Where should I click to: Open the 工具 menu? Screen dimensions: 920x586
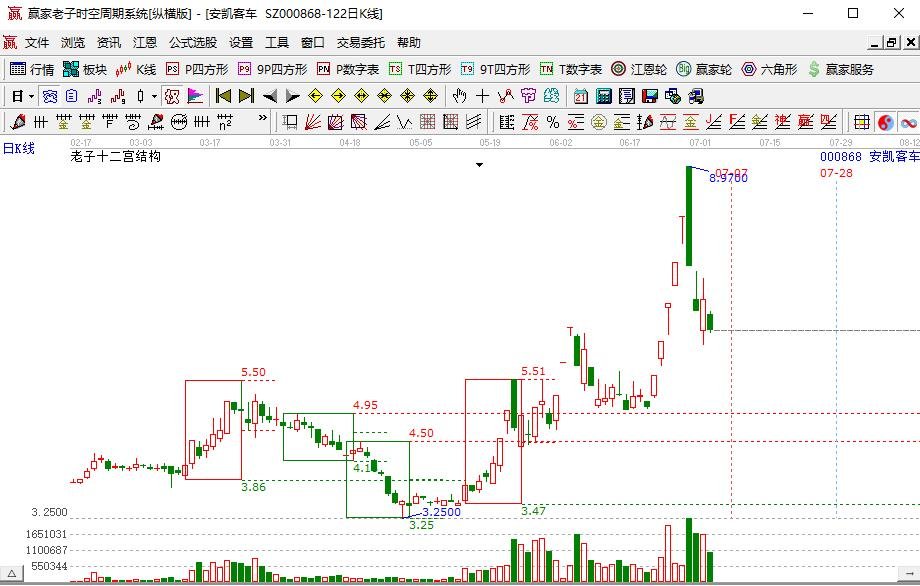click(277, 42)
